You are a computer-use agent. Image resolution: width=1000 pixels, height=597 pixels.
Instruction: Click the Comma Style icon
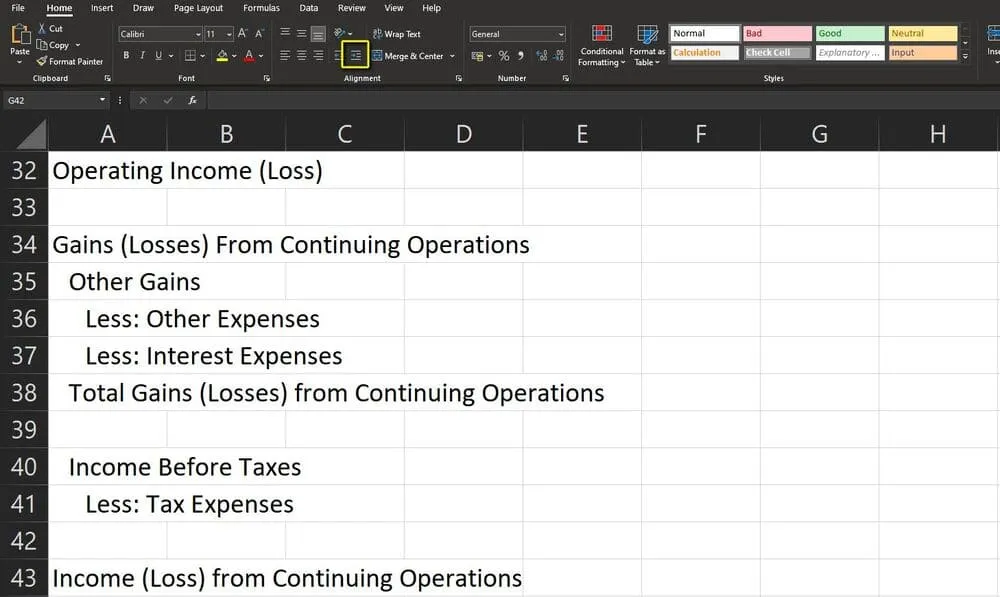[x=521, y=56]
